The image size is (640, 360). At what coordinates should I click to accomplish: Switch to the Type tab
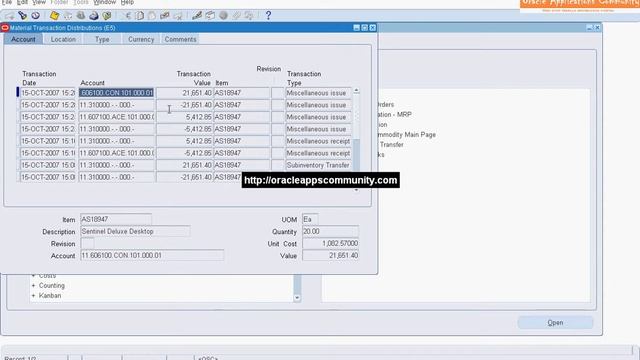pos(102,39)
